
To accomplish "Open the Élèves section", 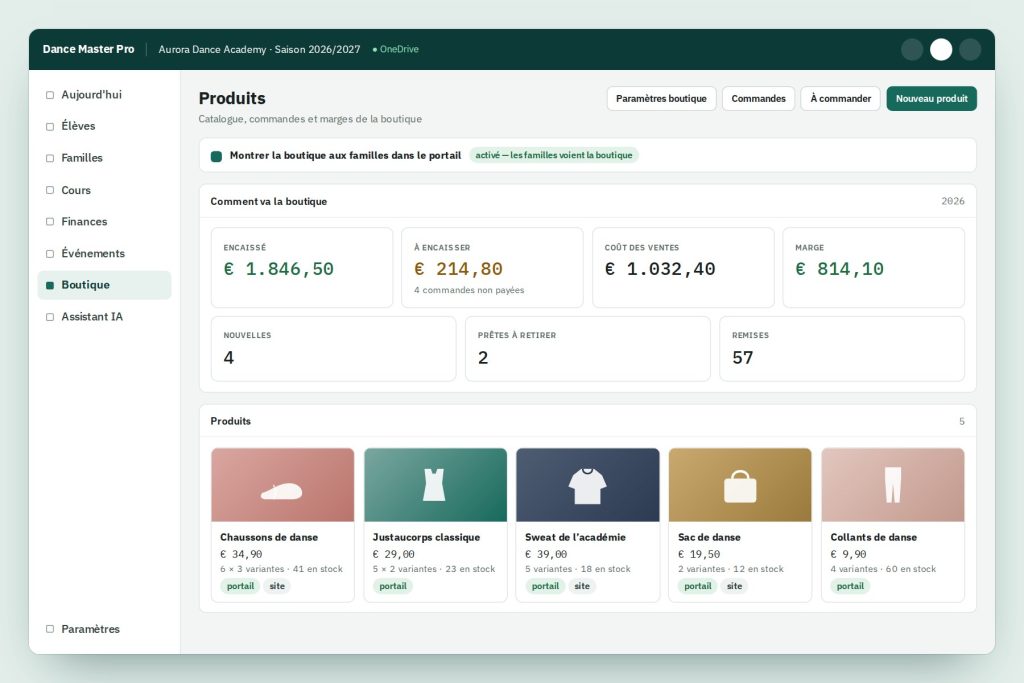I will click(104, 126).
